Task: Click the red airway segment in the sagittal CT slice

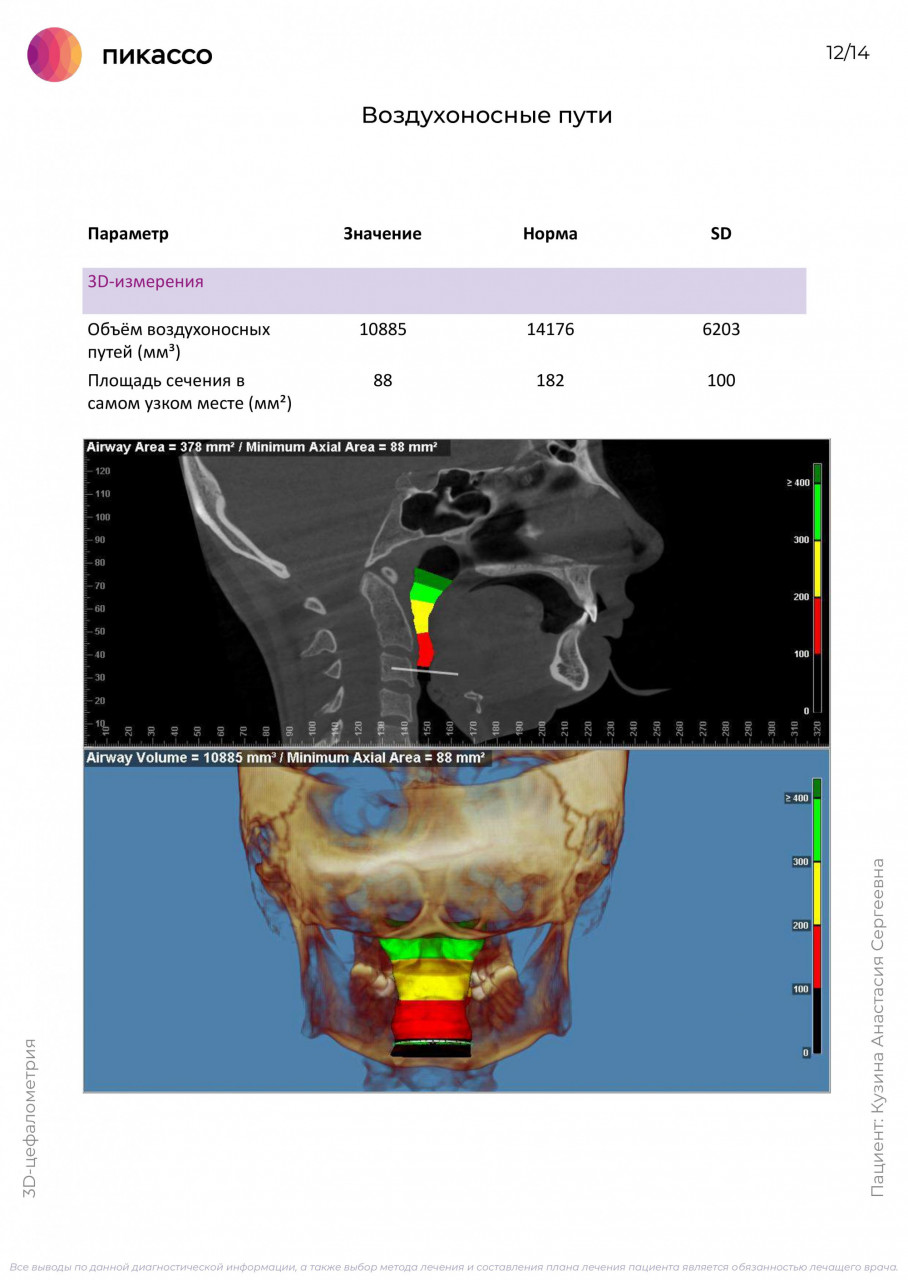Action: (424, 647)
